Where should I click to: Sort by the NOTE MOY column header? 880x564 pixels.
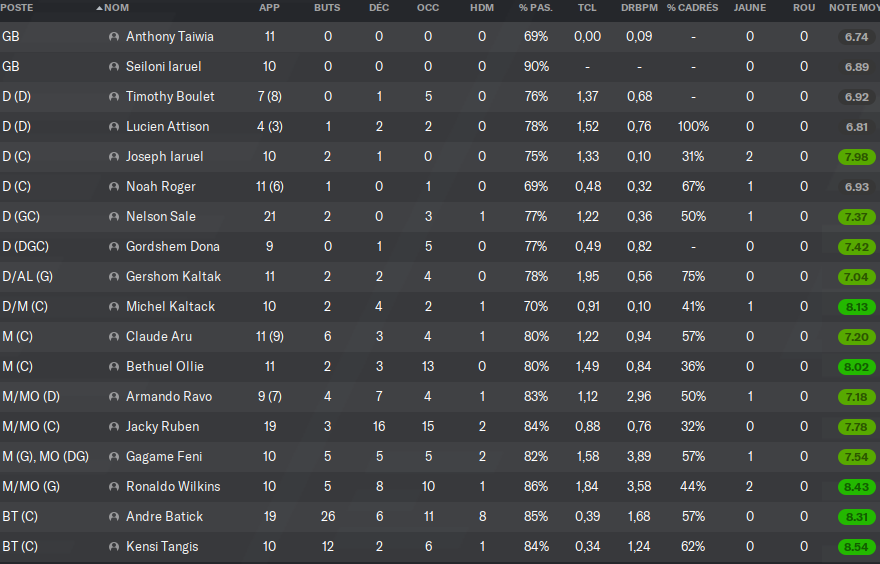854,8
